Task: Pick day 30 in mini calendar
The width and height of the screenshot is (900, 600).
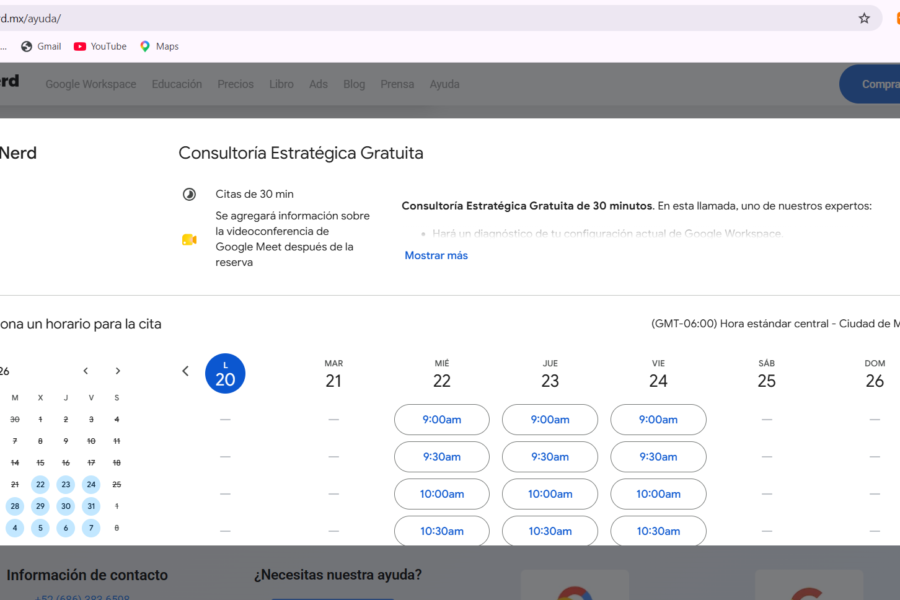Action: 65,506
